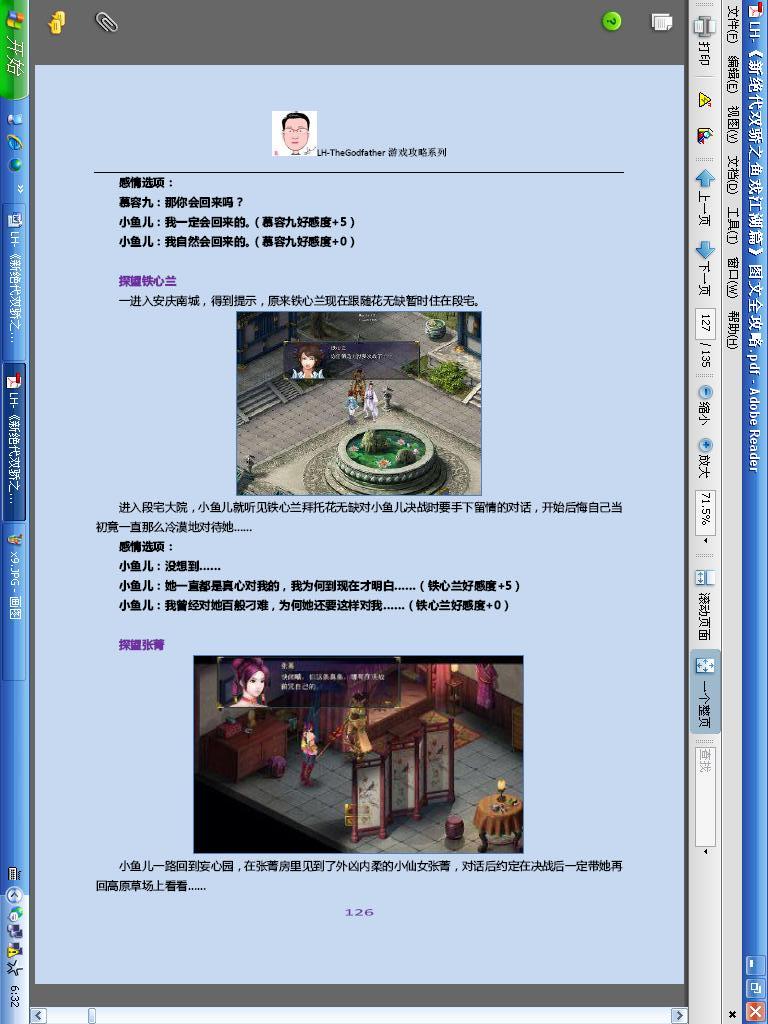
Task: Expand hidden system tray icons arrow
Action: click(14, 895)
